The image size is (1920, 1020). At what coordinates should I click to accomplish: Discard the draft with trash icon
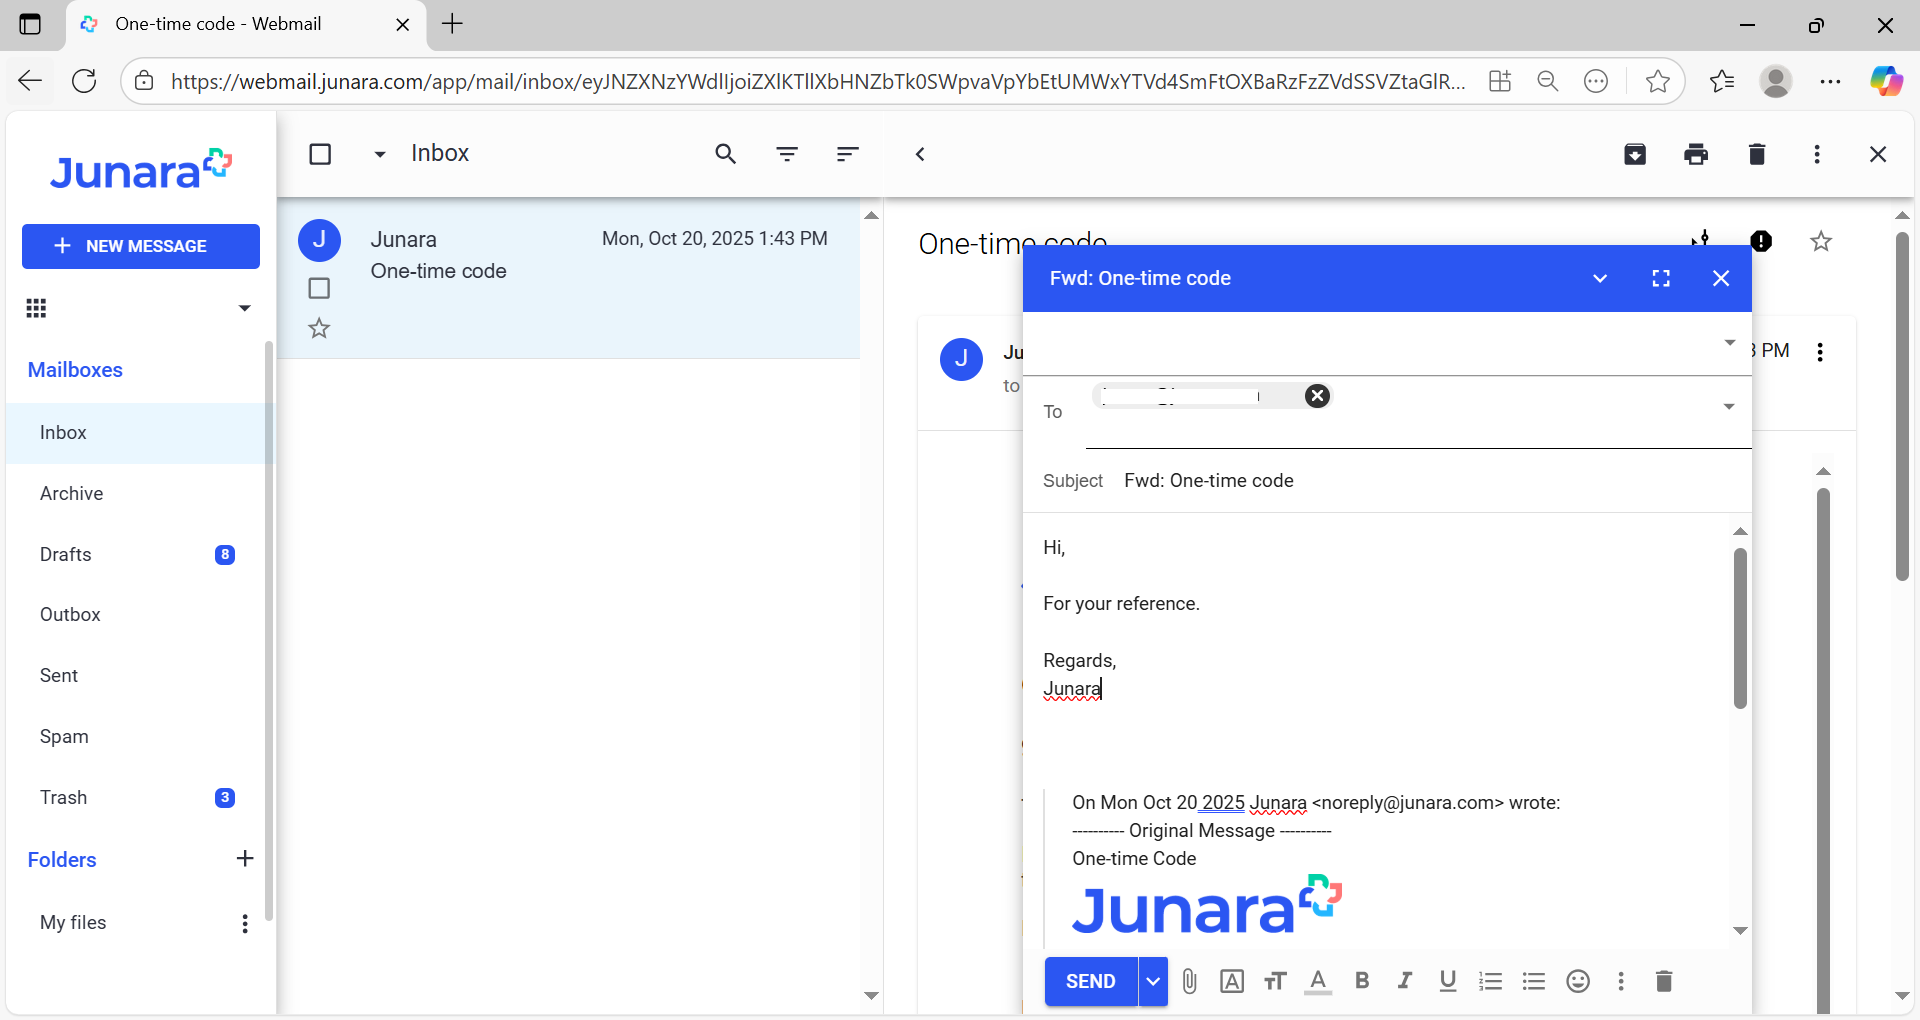[1664, 982]
